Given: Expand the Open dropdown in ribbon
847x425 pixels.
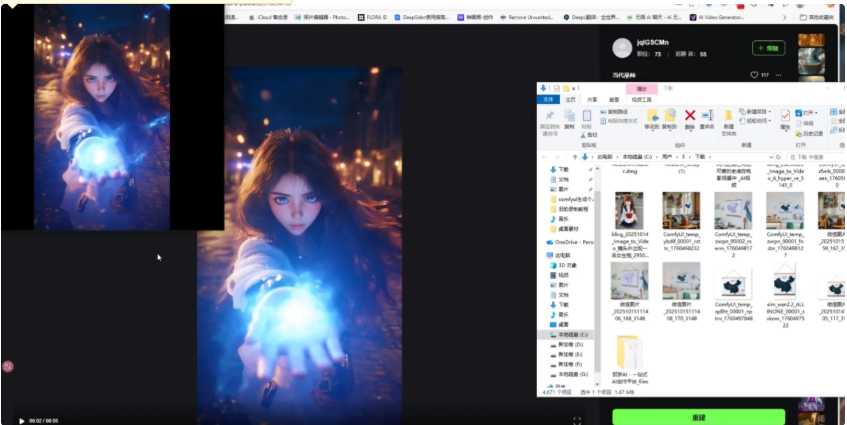Looking at the screenshot, I should [x=810, y=113].
